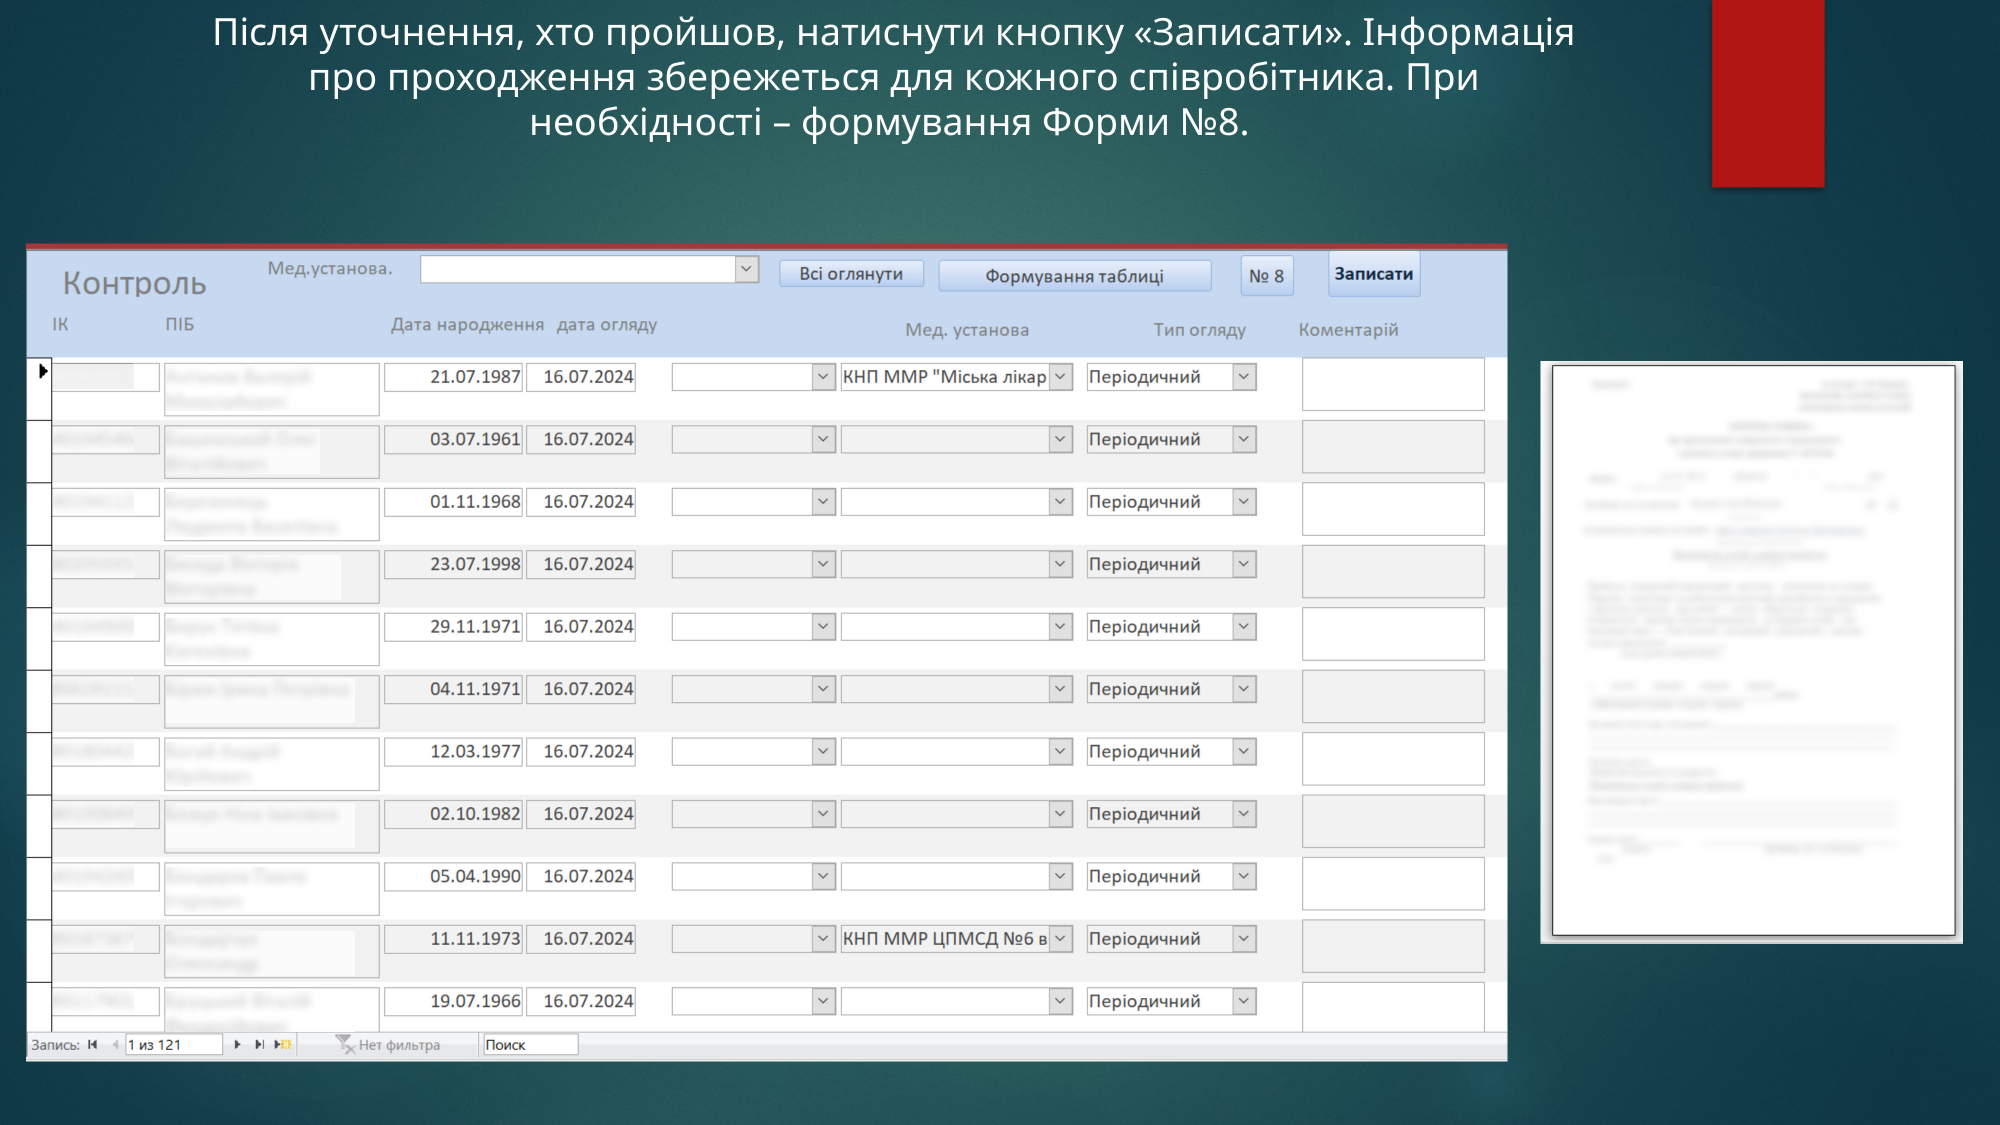
Task: Open institution dropdown in 02.10.1982 row
Action: [1061, 814]
